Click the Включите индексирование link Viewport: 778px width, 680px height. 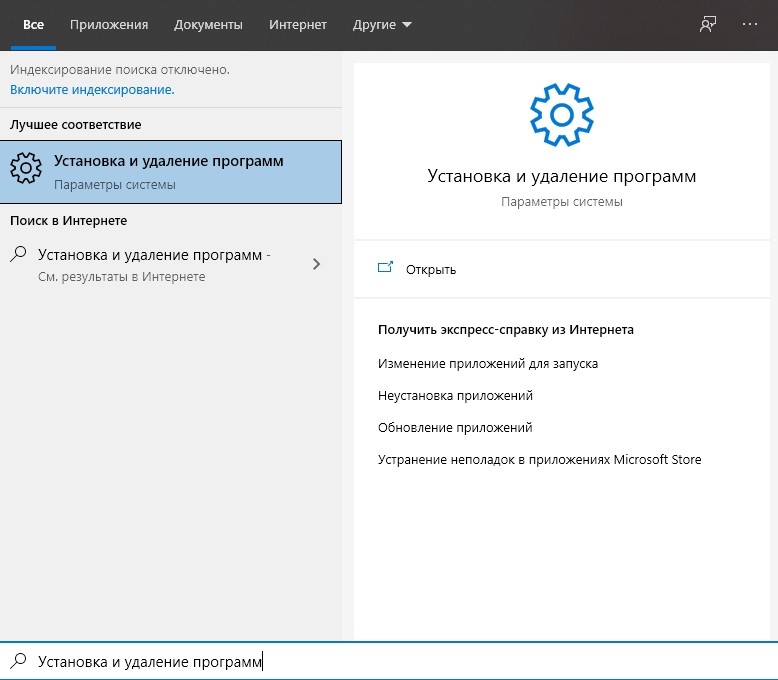pos(92,89)
